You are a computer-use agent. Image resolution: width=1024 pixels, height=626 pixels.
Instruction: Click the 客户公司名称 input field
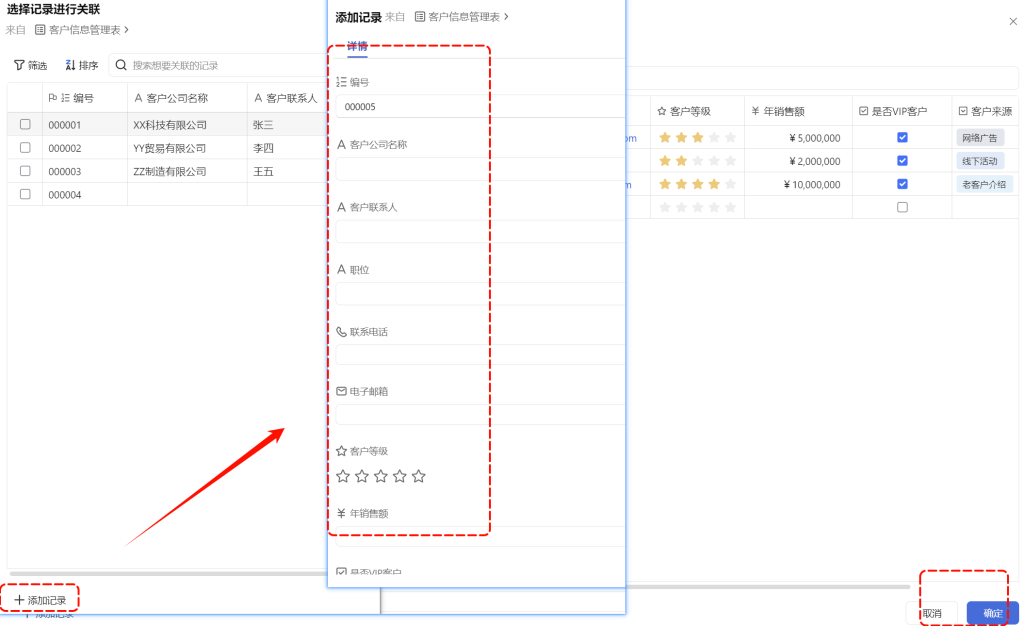click(x=480, y=169)
